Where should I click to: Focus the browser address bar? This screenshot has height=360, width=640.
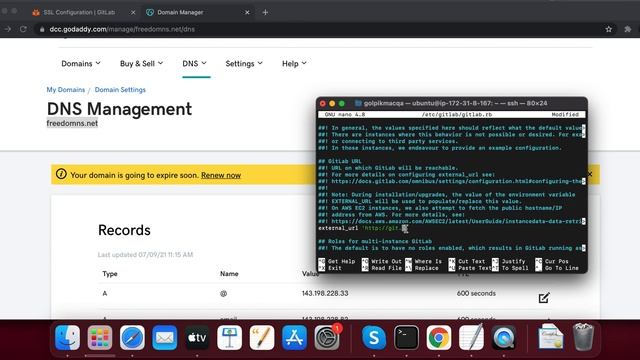[x=318, y=29]
